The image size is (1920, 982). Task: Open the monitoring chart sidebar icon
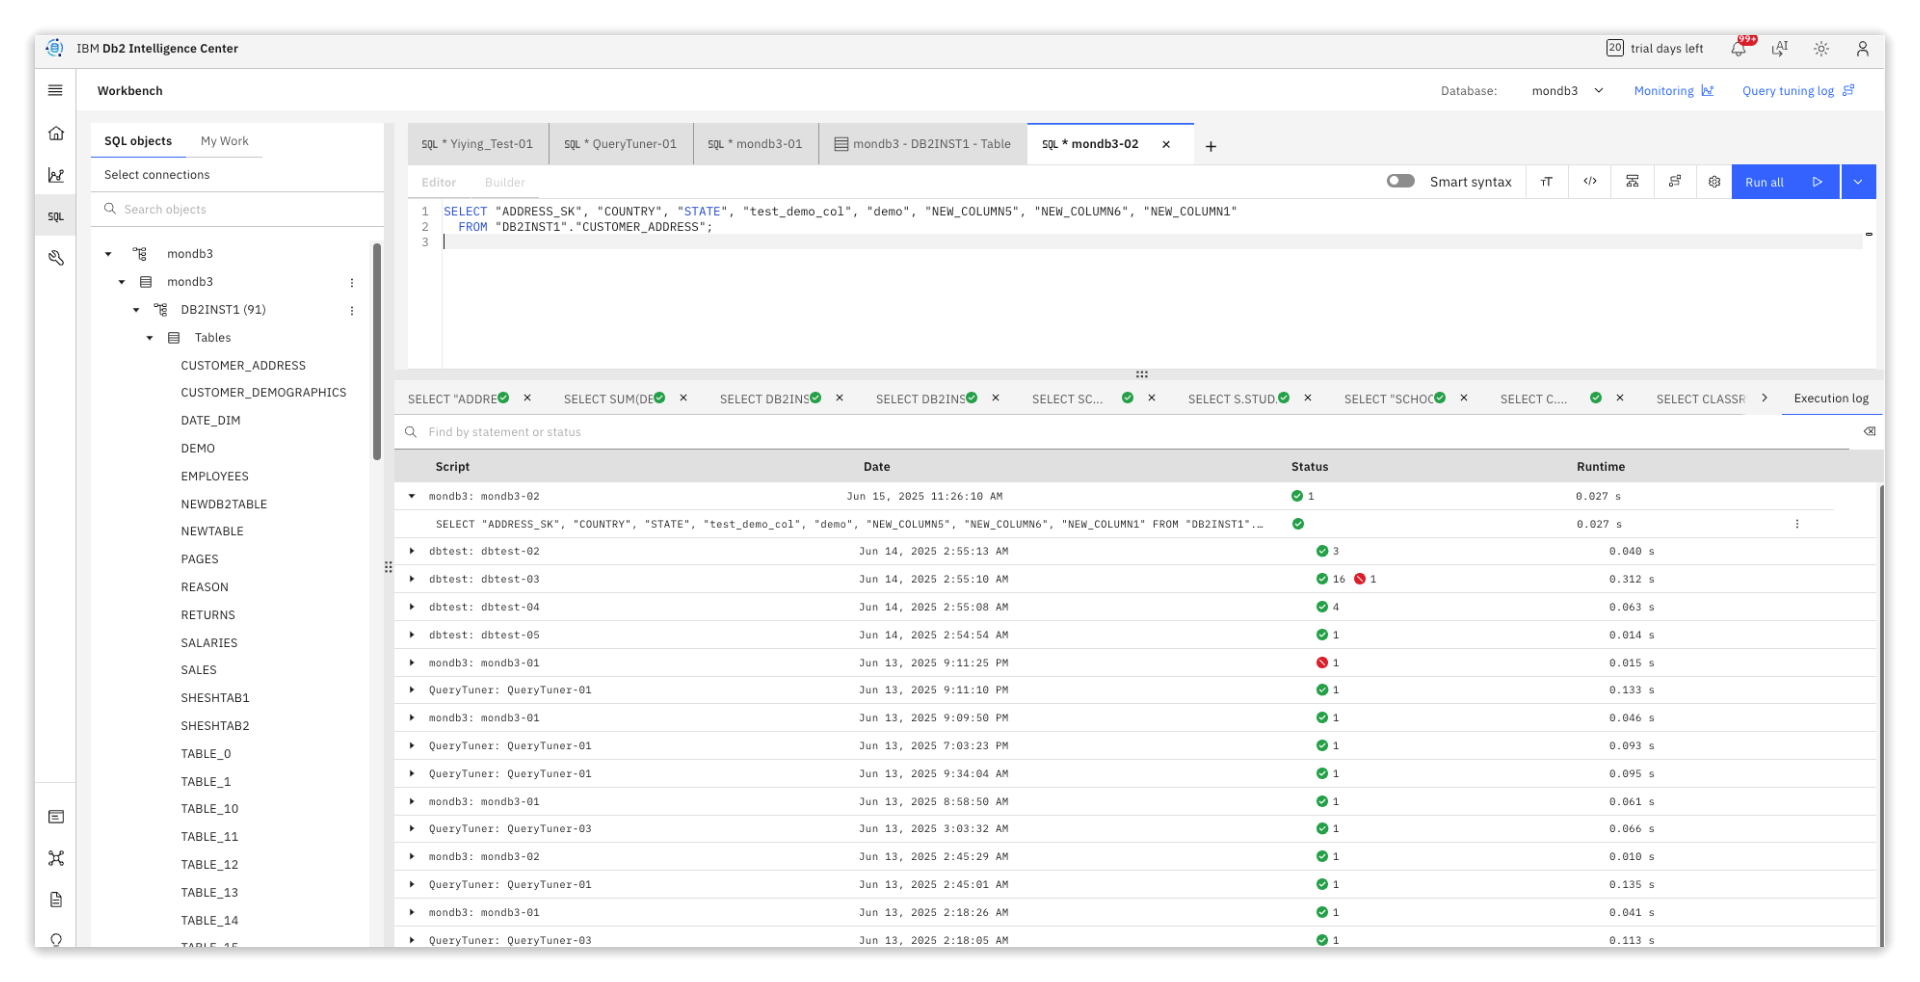point(56,175)
